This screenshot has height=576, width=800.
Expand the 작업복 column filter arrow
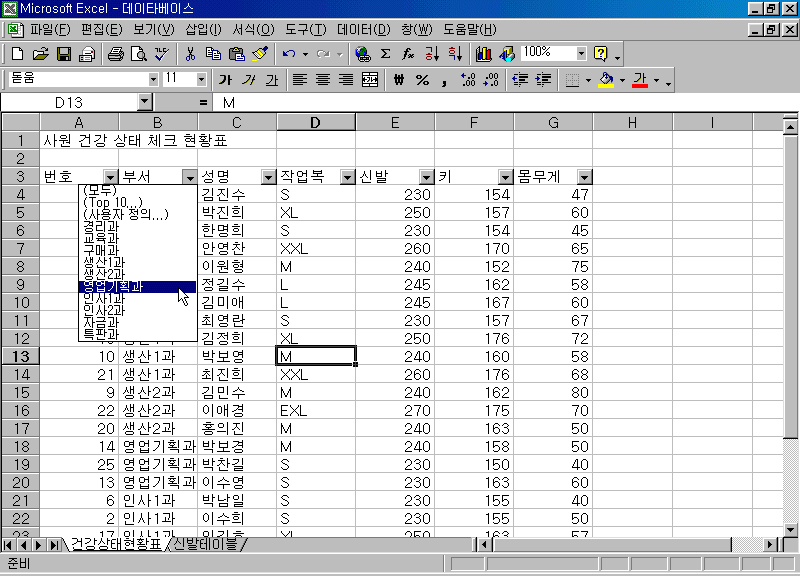[347, 177]
